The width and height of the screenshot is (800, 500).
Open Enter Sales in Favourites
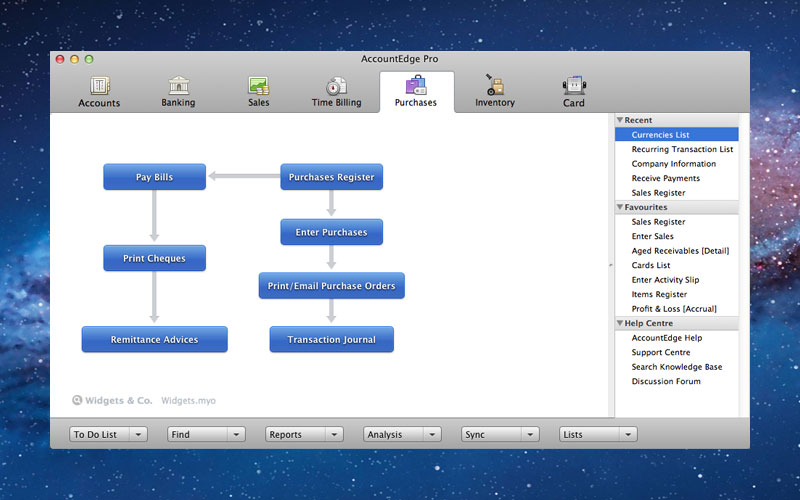tap(653, 236)
